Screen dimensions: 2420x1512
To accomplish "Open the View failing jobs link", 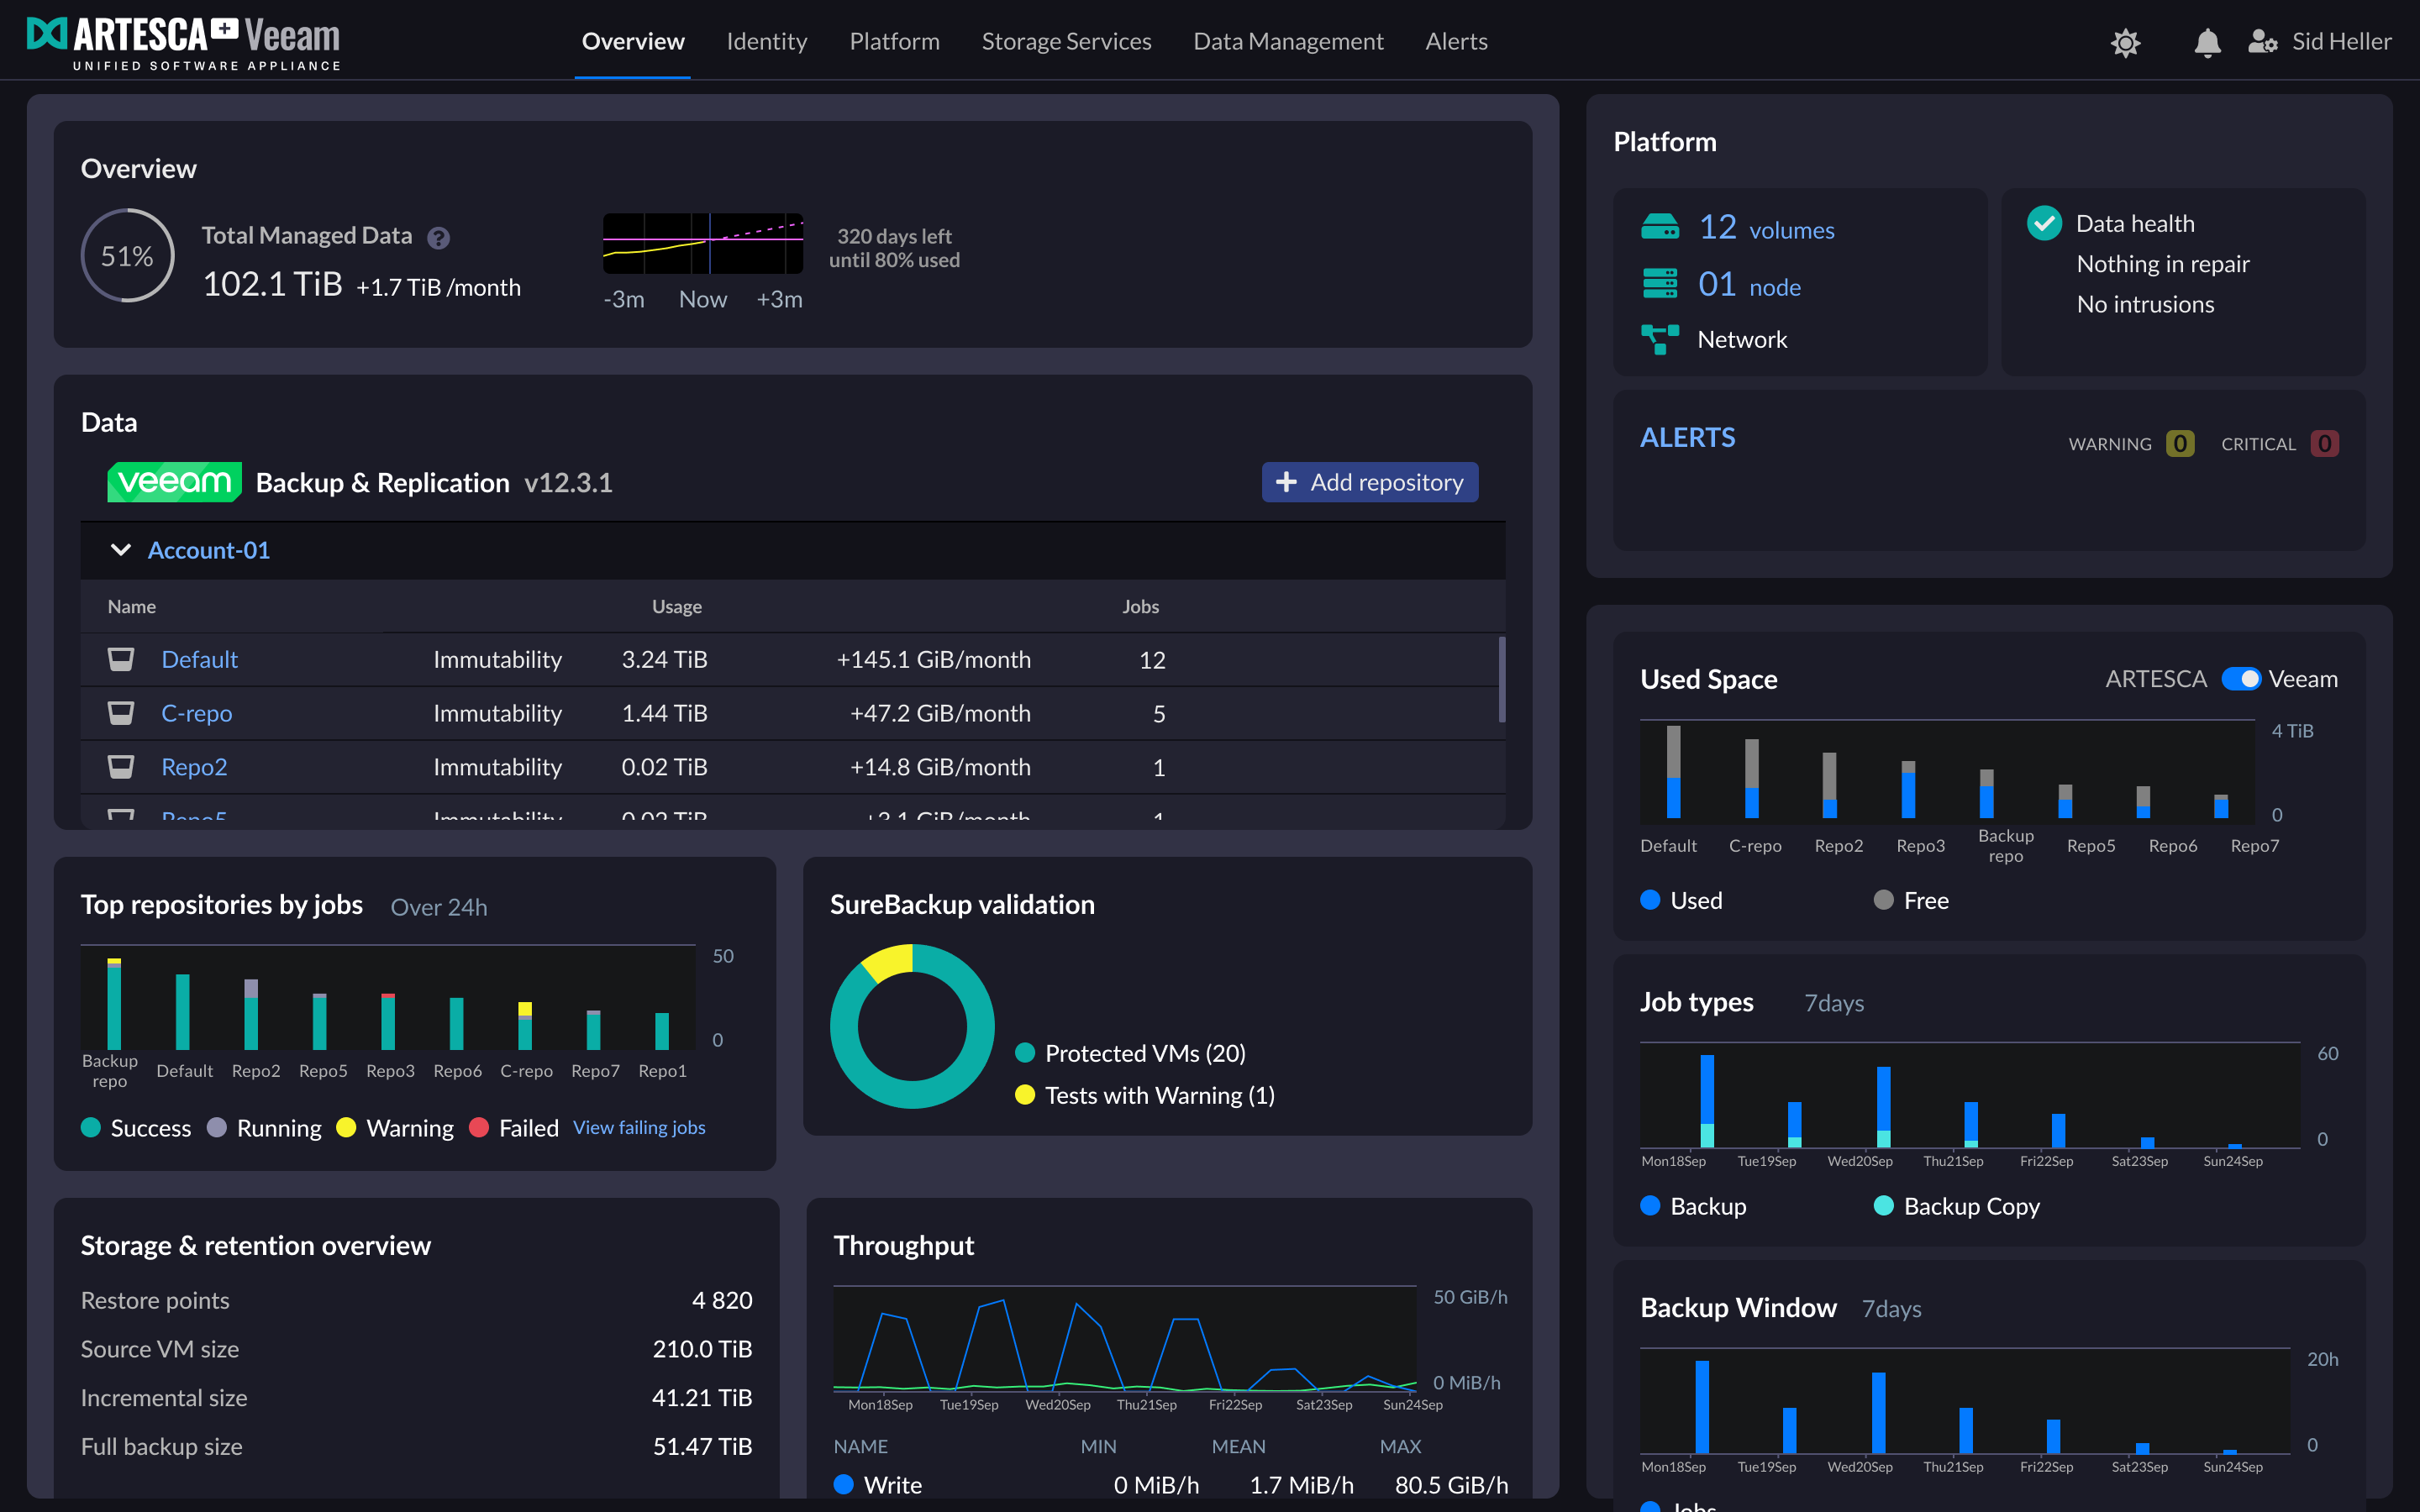I will pyautogui.click(x=639, y=1127).
